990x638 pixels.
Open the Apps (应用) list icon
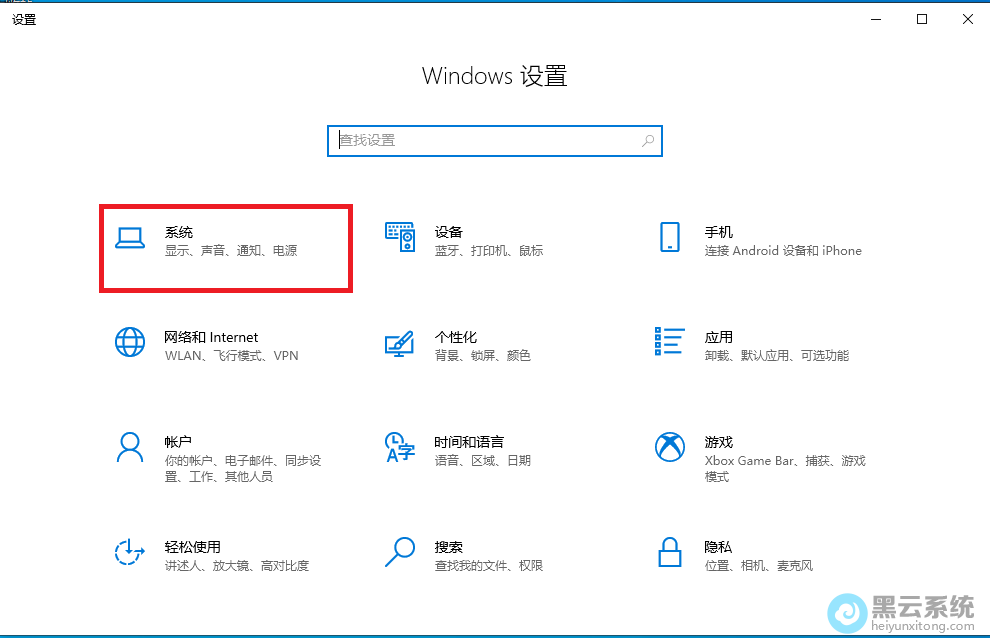(x=670, y=342)
